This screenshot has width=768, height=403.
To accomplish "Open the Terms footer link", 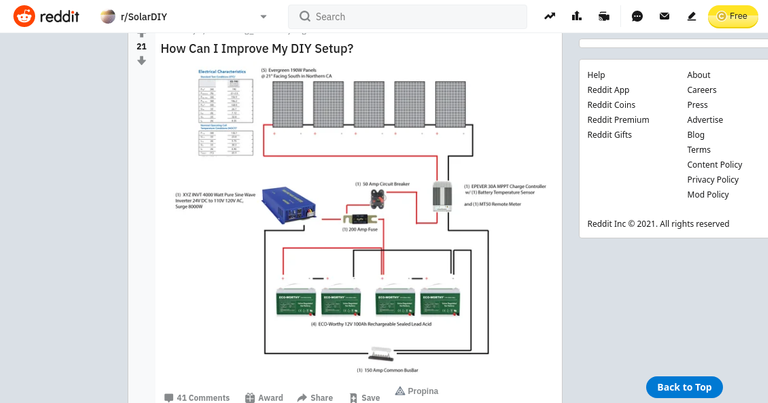I will [698, 150].
